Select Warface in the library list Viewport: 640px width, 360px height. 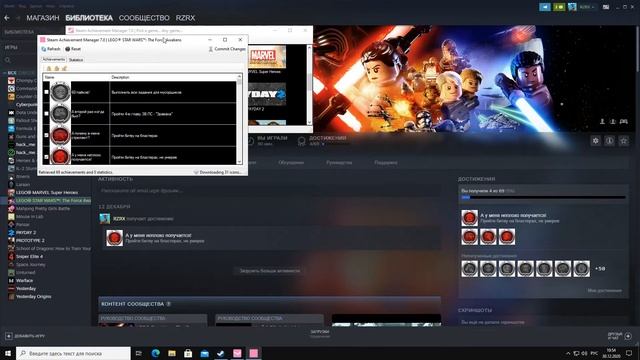pos(24,280)
